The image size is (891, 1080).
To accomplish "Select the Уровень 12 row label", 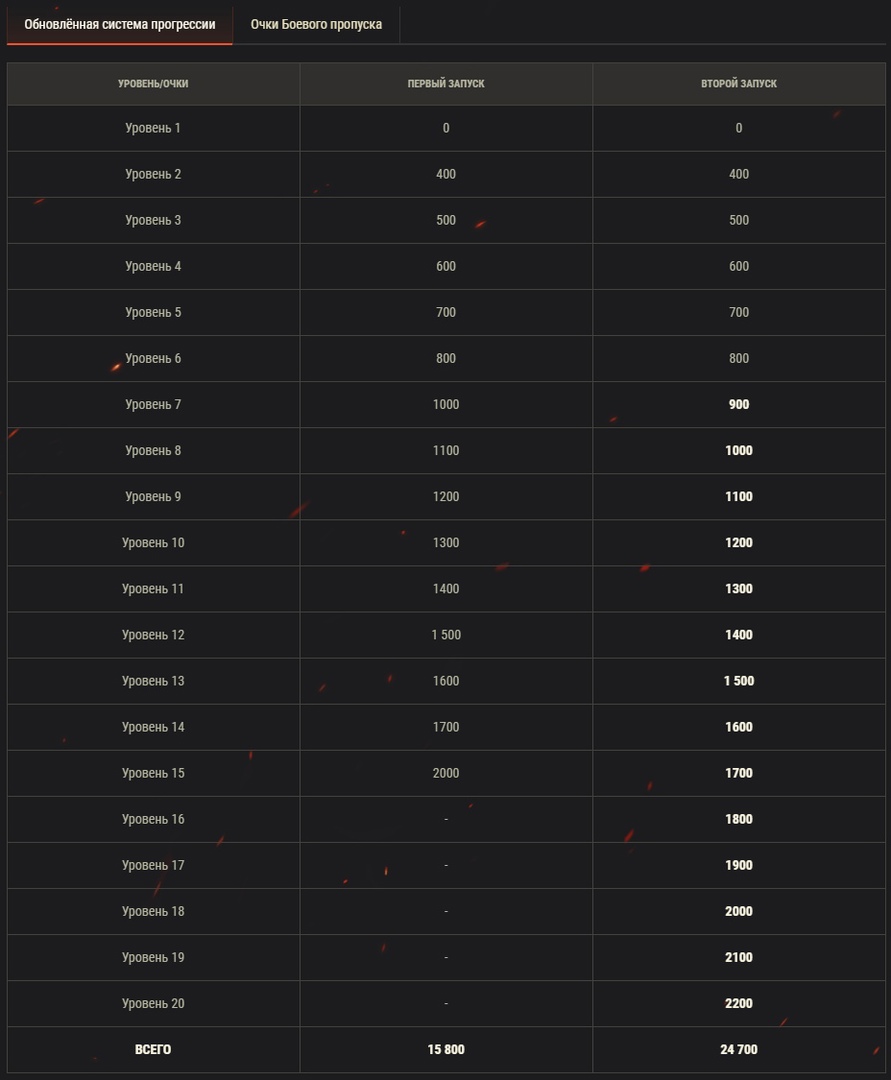I will (x=153, y=635).
